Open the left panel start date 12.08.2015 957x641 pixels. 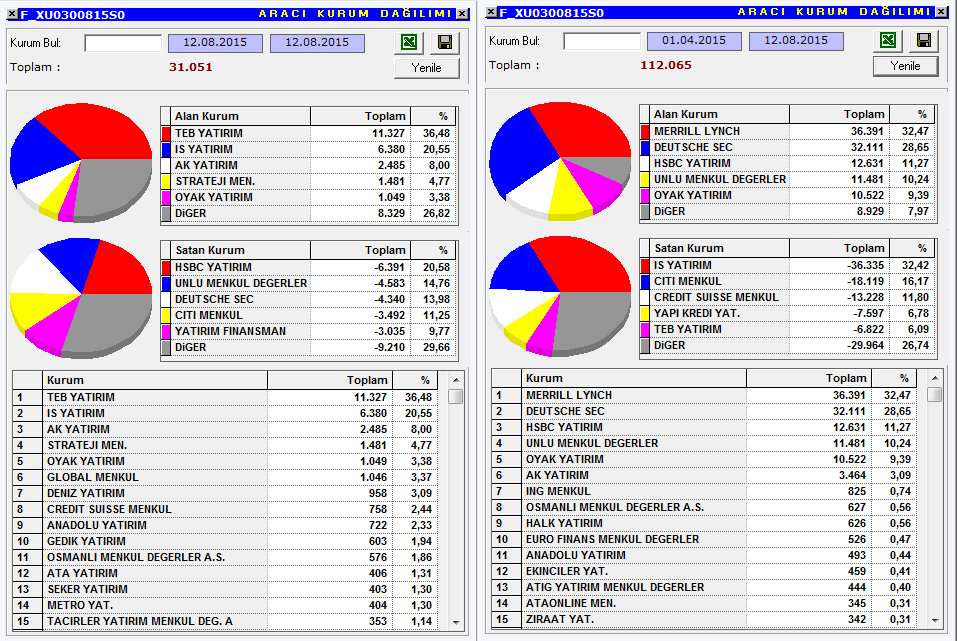[215, 43]
